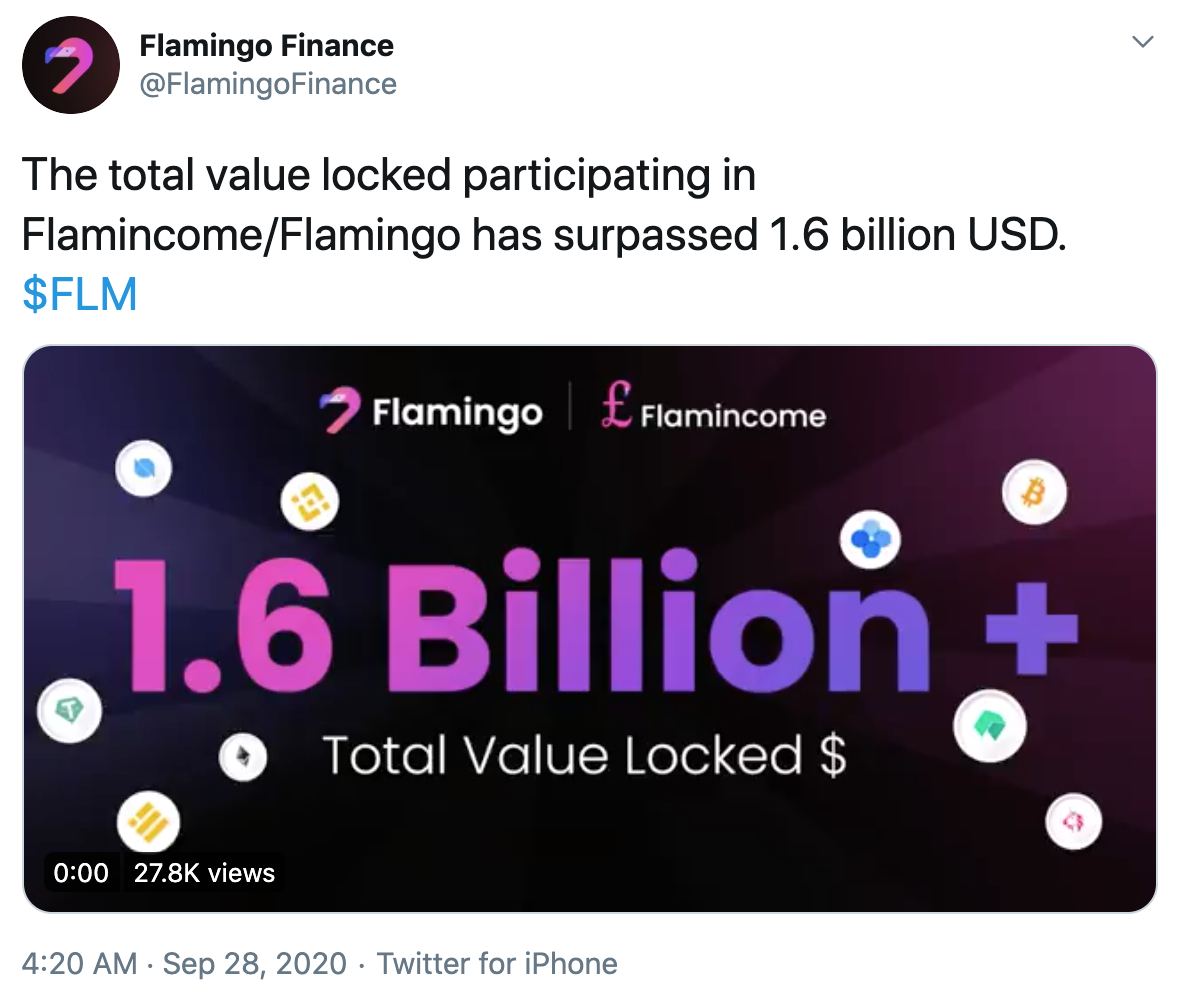The image size is (1182, 1002).
Task: Click the blue coin icon at top left
Action: coord(144,470)
